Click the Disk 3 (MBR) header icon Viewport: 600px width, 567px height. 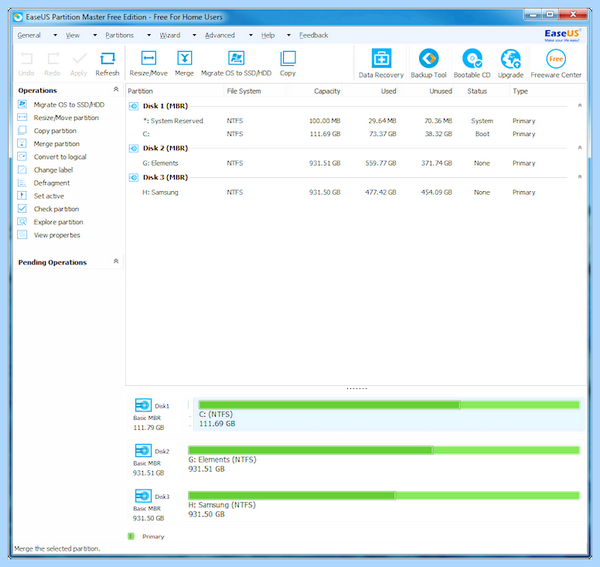134,178
